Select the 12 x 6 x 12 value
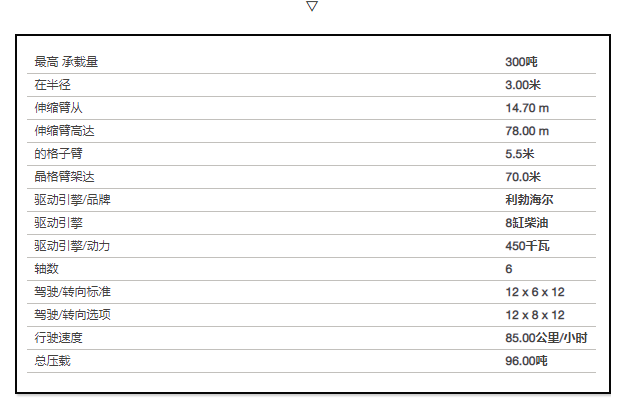The height and width of the screenshot is (399, 626). 535,292
